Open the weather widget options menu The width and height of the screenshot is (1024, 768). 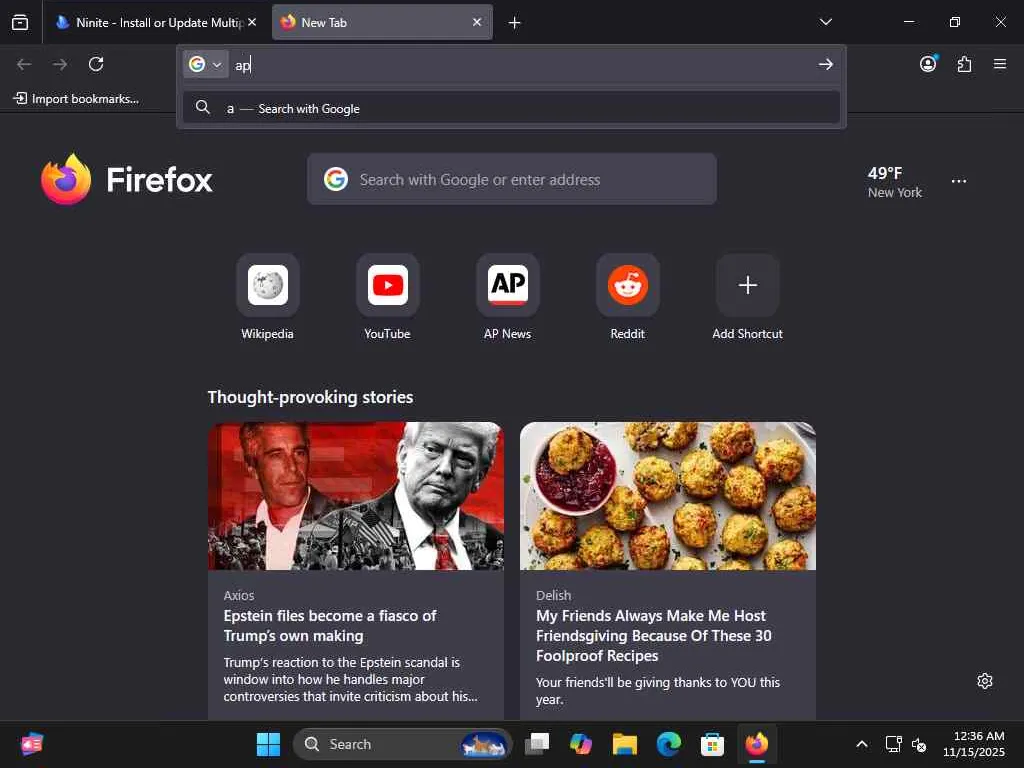click(x=959, y=181)
